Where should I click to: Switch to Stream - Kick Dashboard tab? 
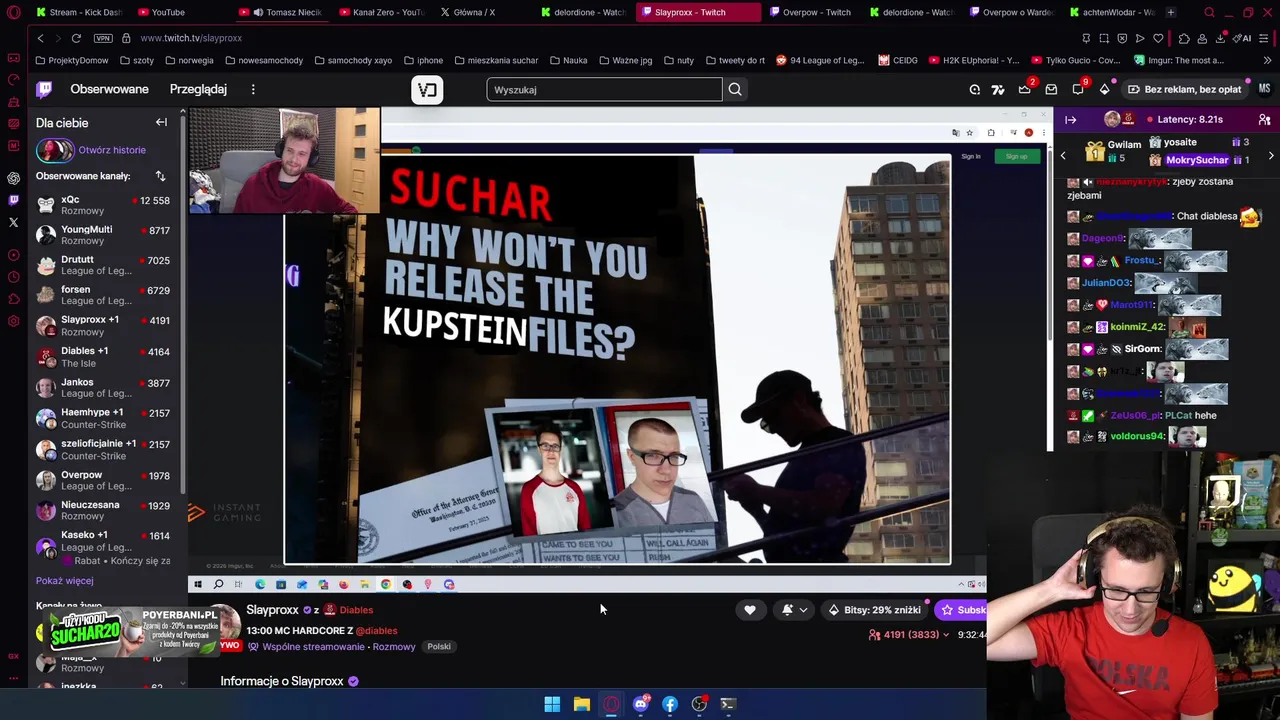coord(78,12)
